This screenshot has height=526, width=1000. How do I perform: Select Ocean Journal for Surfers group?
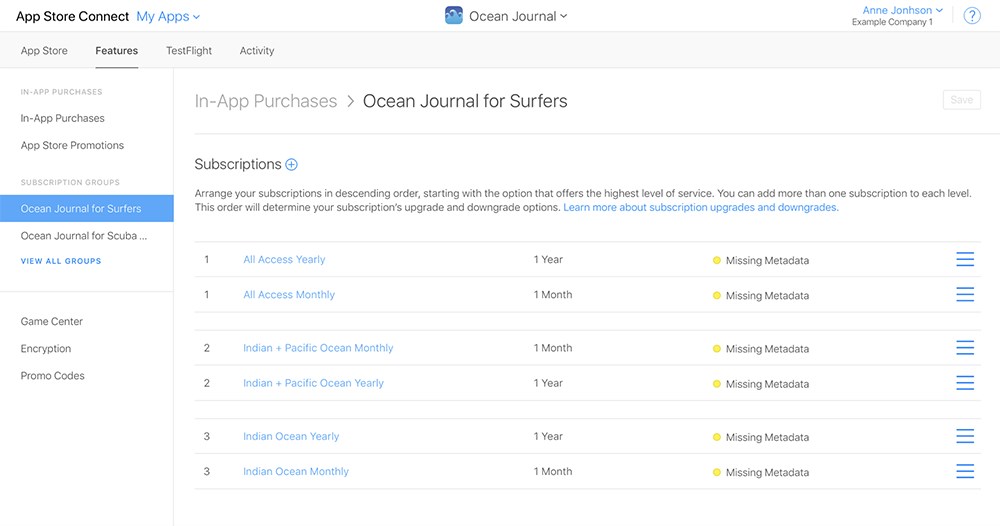click(x=87, y=208)
